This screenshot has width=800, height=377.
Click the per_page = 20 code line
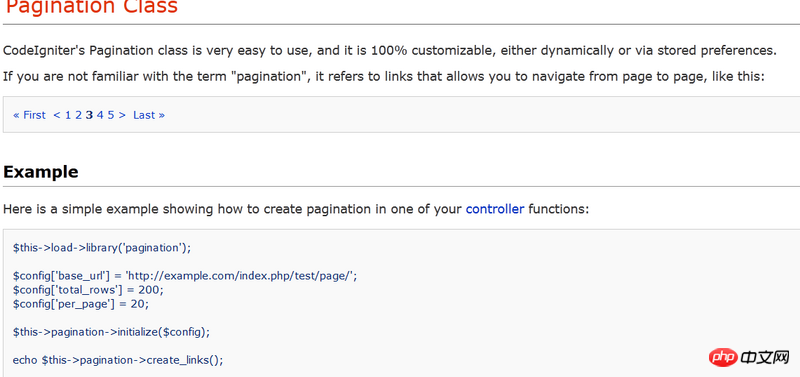pos(81,304)
